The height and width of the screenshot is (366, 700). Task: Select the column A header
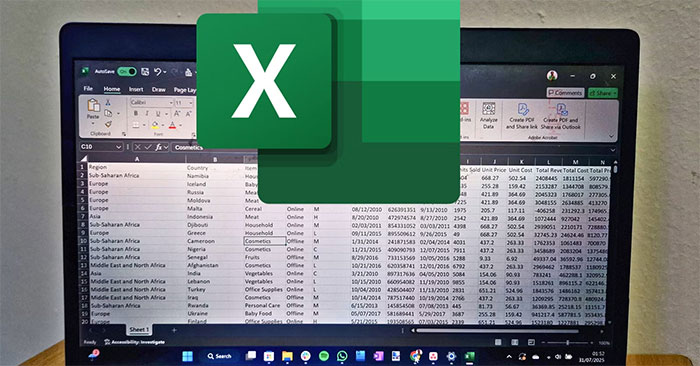point(137,158)
